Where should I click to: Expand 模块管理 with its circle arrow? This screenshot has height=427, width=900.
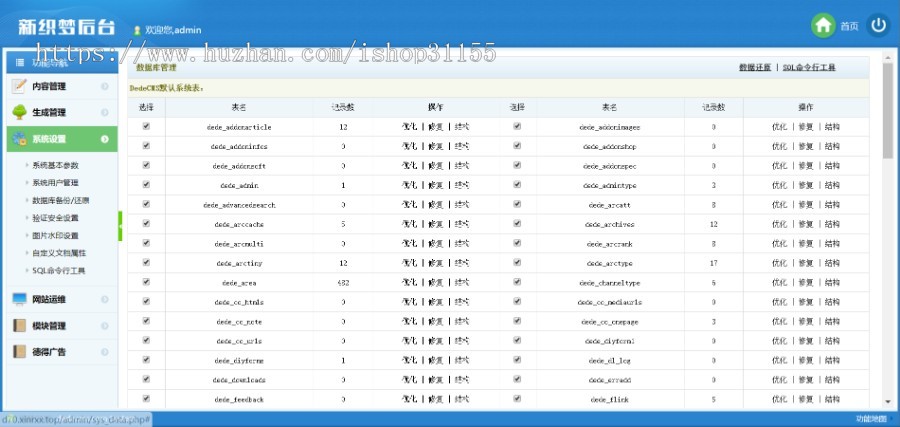(x=104, y=325)
